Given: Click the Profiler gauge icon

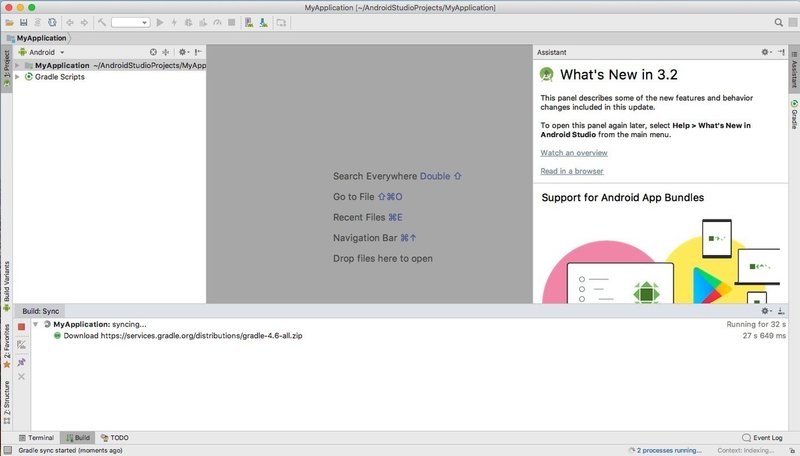Looking at the screenshot, I should [217, 22].
